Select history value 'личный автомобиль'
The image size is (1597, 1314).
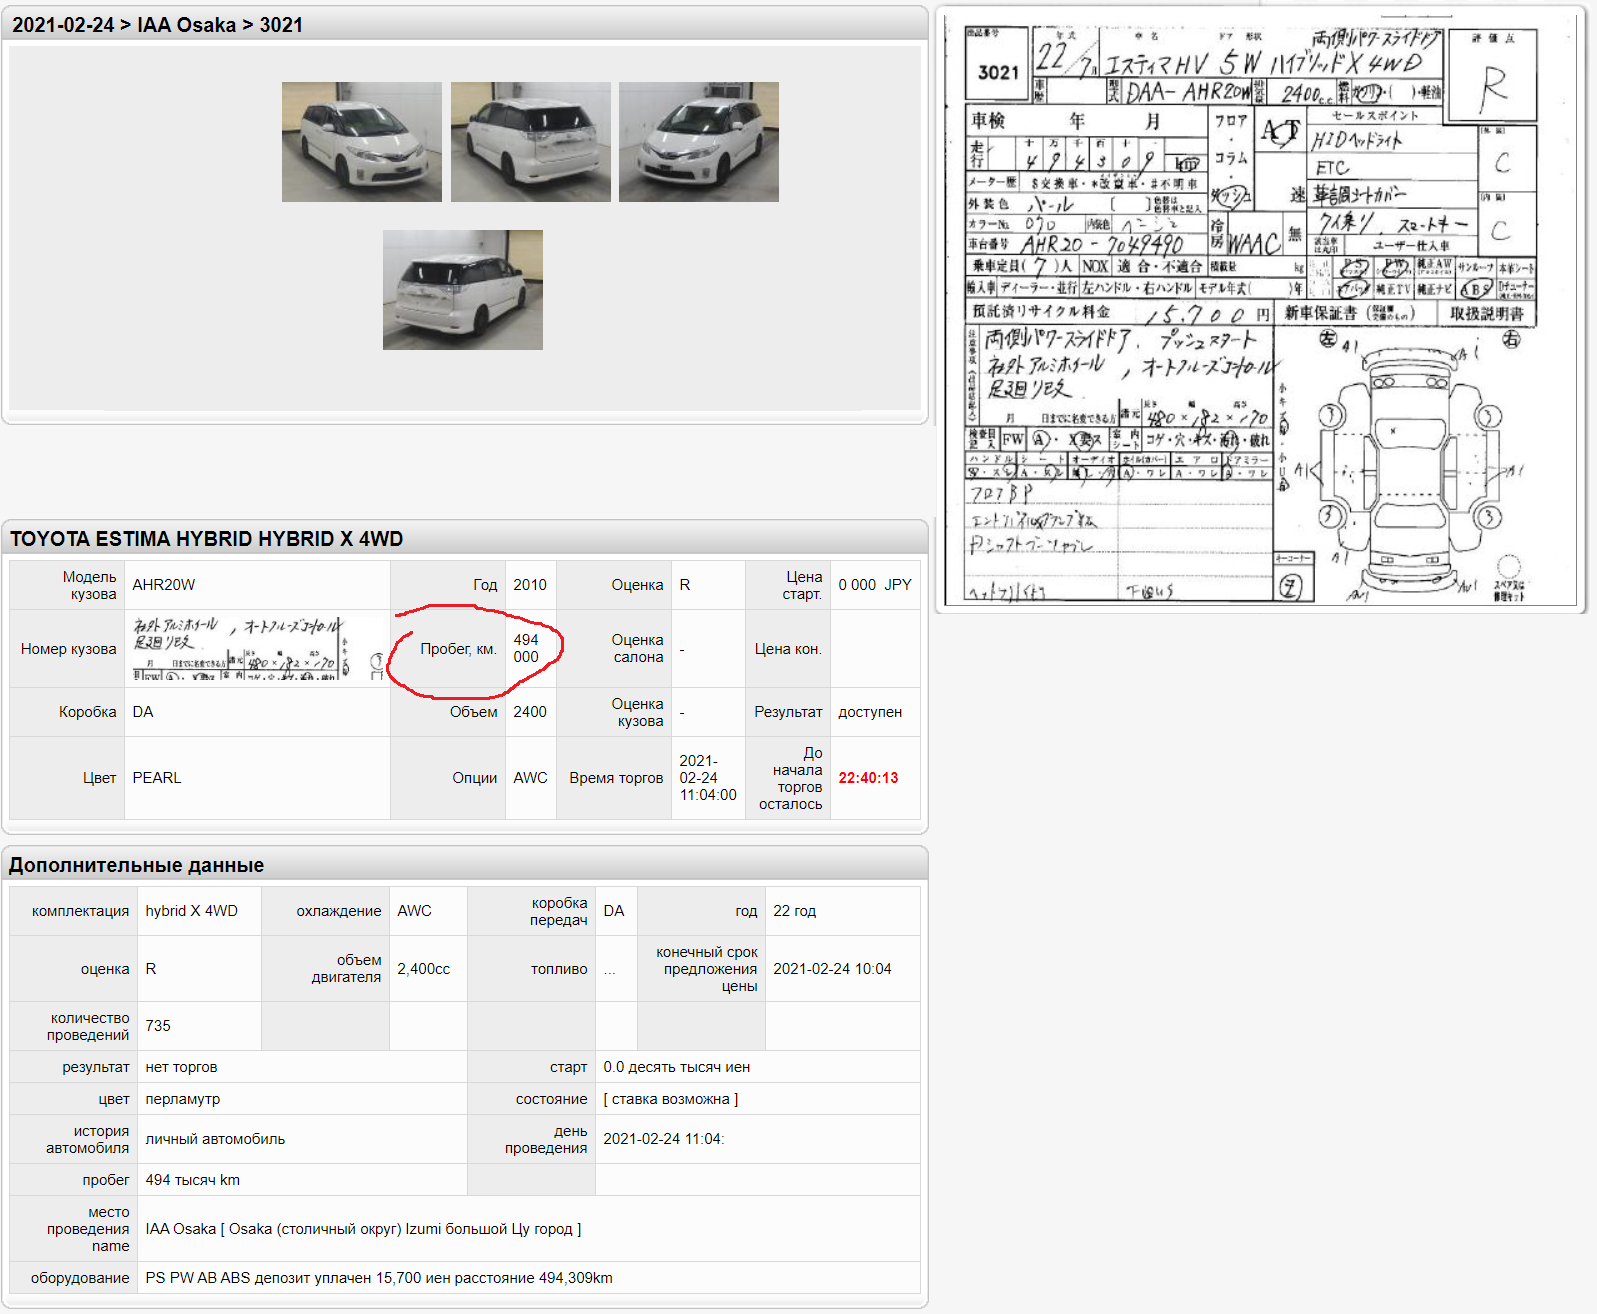tap(215, 1139)
